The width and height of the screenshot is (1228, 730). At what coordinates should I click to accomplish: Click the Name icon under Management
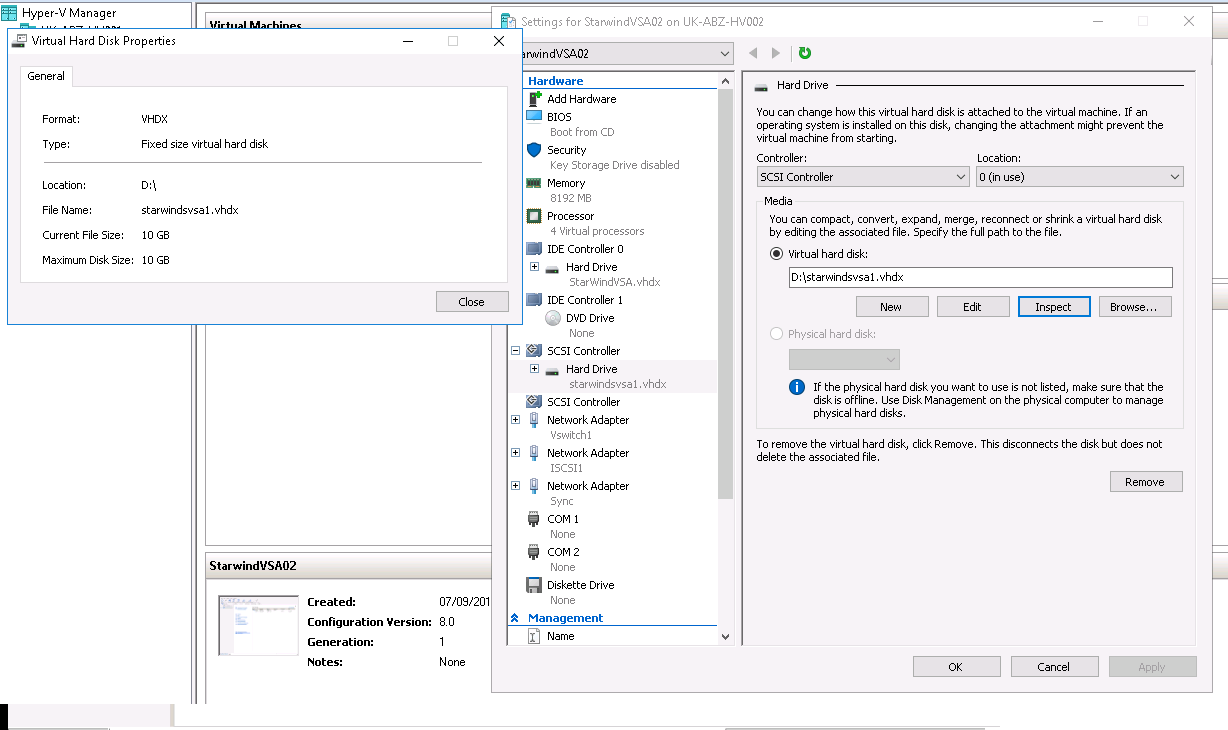534,636
